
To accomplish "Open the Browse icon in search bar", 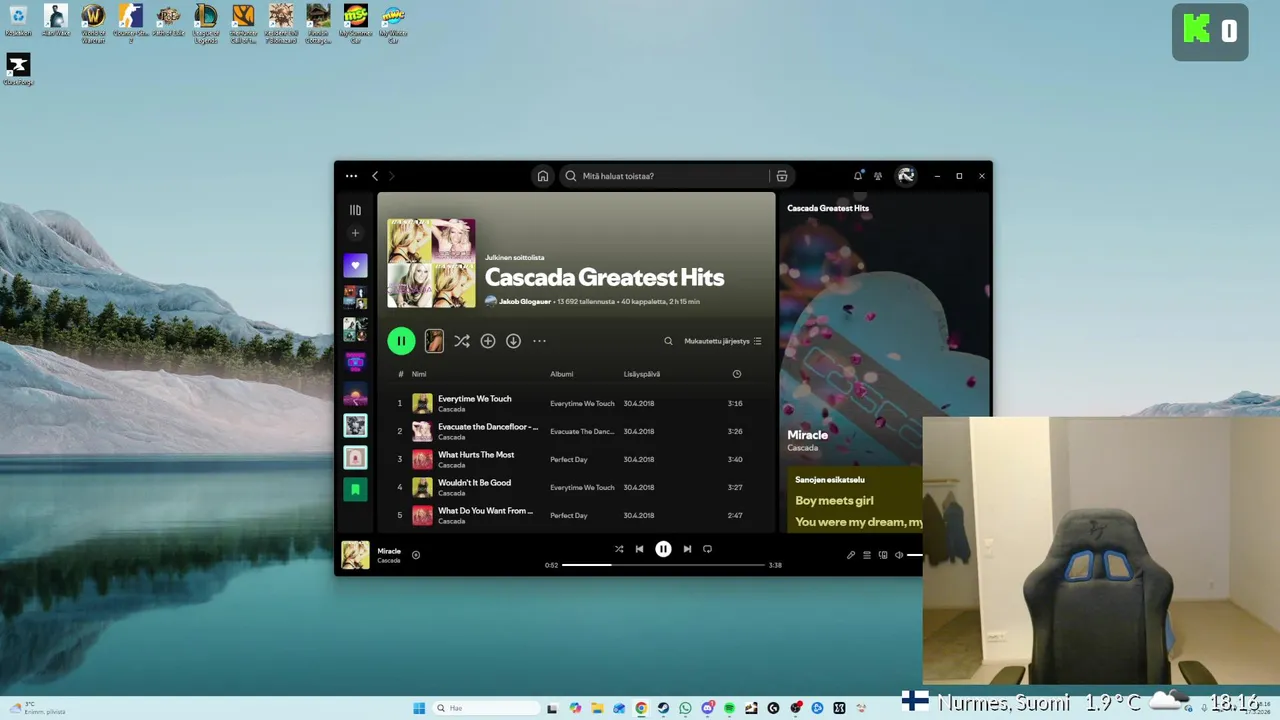I will point(782,176).
